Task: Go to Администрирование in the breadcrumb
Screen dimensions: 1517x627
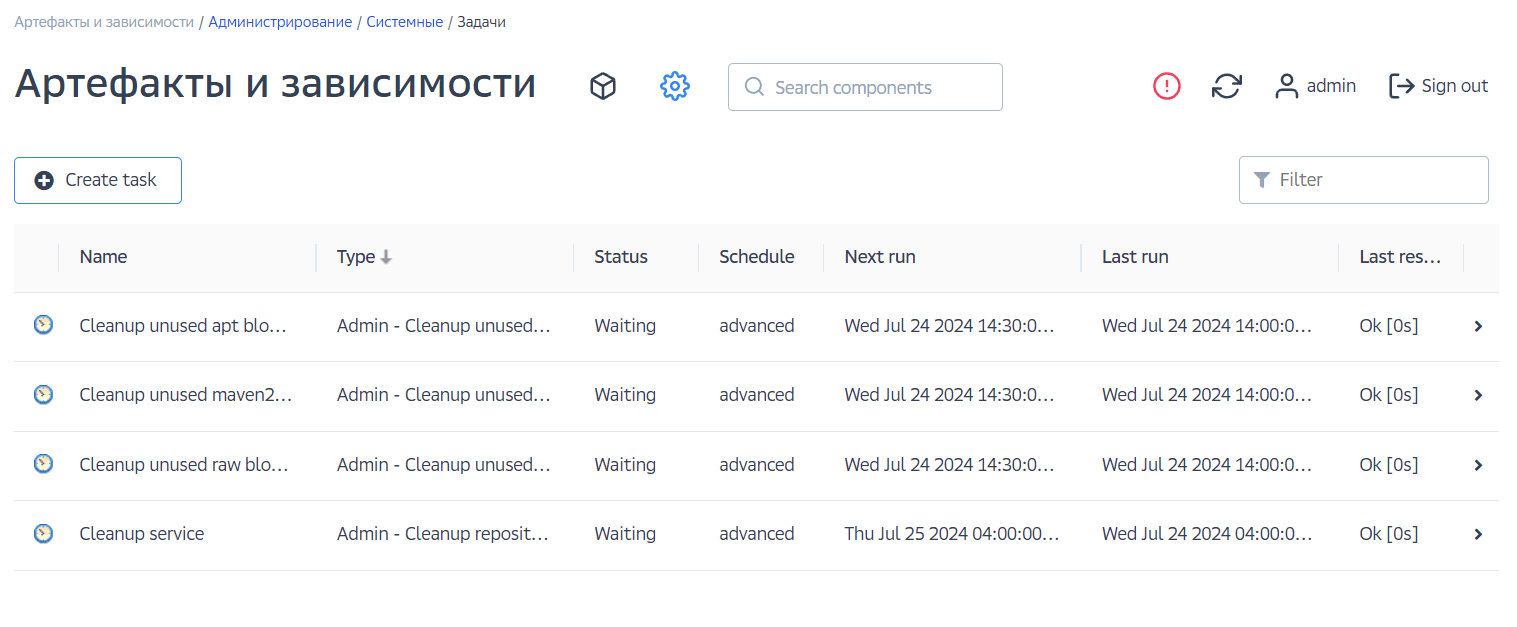Action: pyautogui.click(x=280, y=22)
